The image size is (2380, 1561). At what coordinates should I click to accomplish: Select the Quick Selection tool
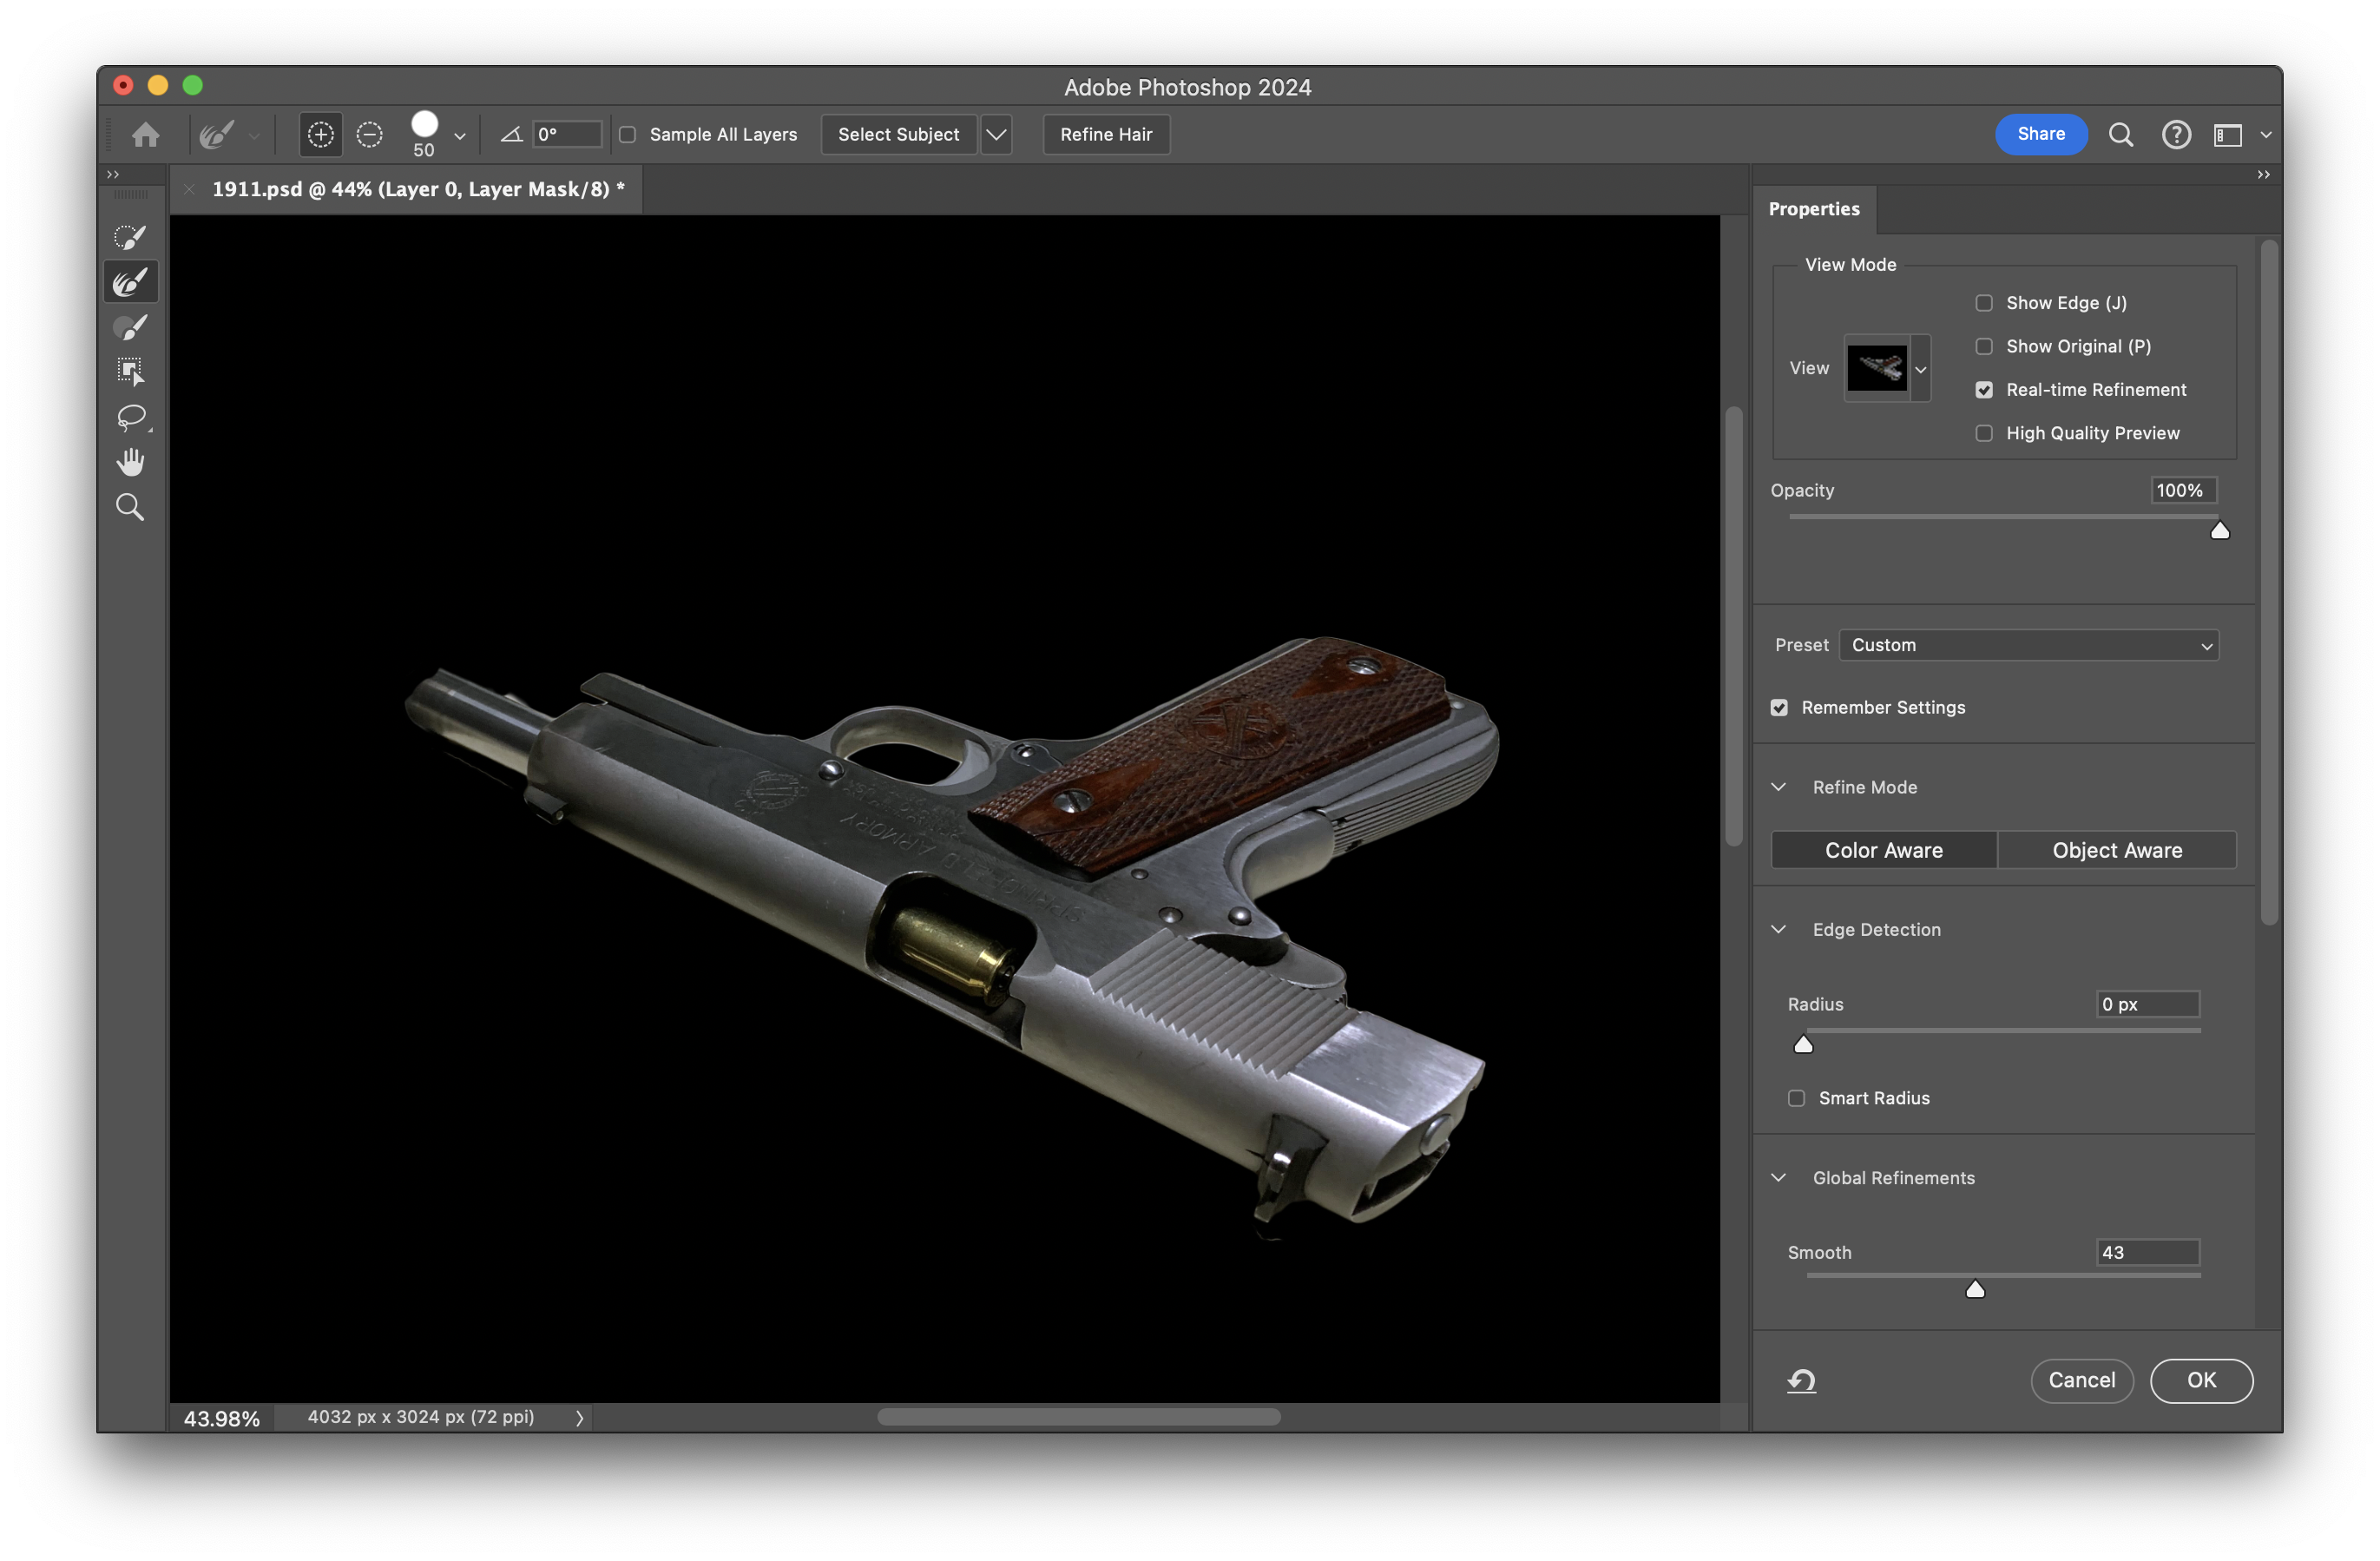coord(130,237)
